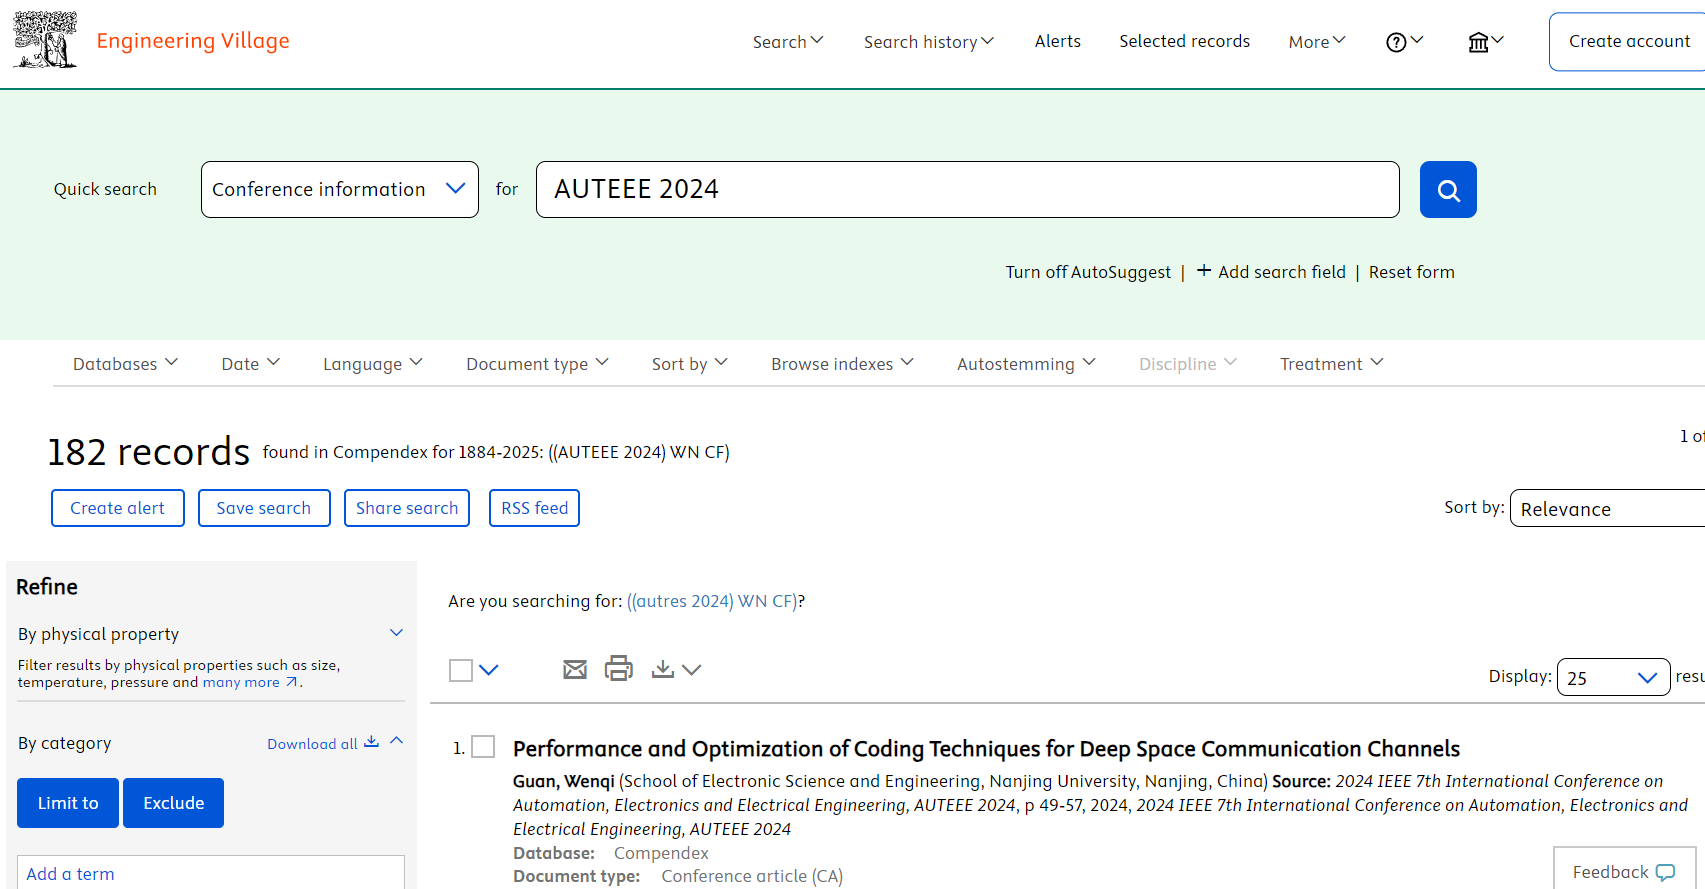The width and height of the screenshot is (1705, 889).
Task: Open the More menu
Action: (1317, 42)
